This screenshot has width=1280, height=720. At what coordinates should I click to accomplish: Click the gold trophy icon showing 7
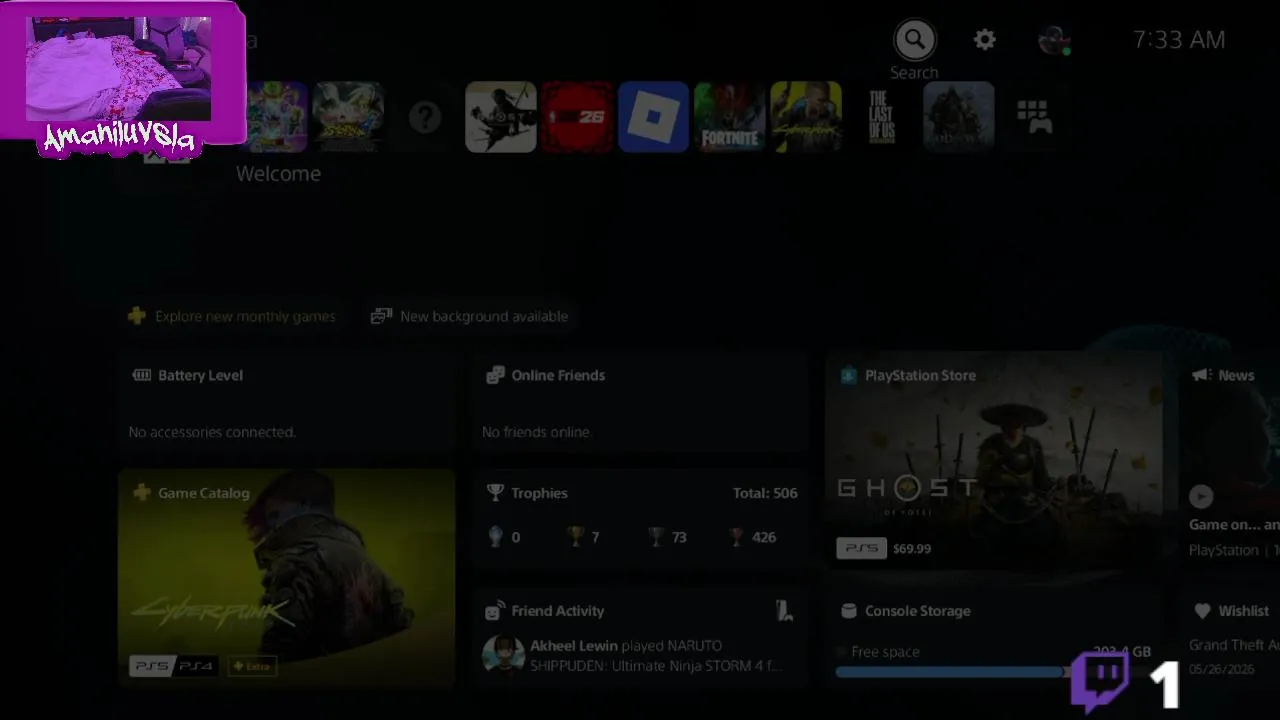point(575,537)
